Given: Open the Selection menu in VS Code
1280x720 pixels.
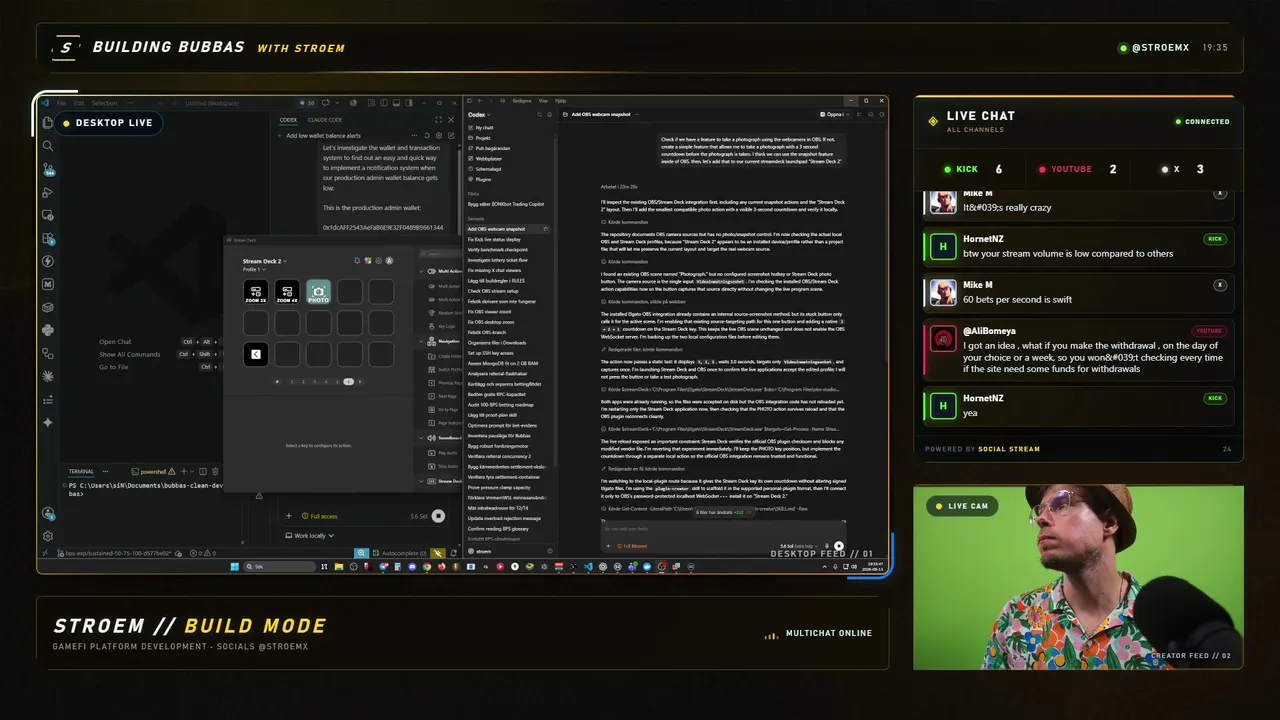Looking at the screenshot, I should [x=104, y=103].
